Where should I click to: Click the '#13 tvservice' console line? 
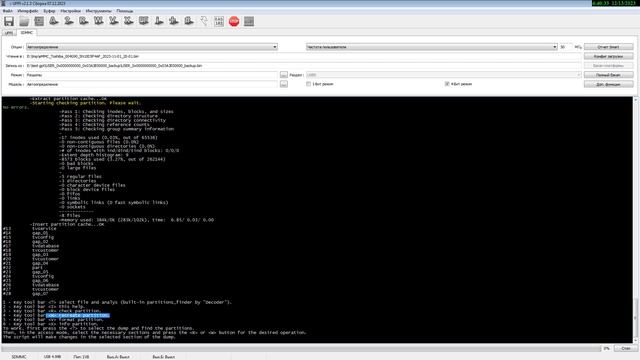[30, 229]
